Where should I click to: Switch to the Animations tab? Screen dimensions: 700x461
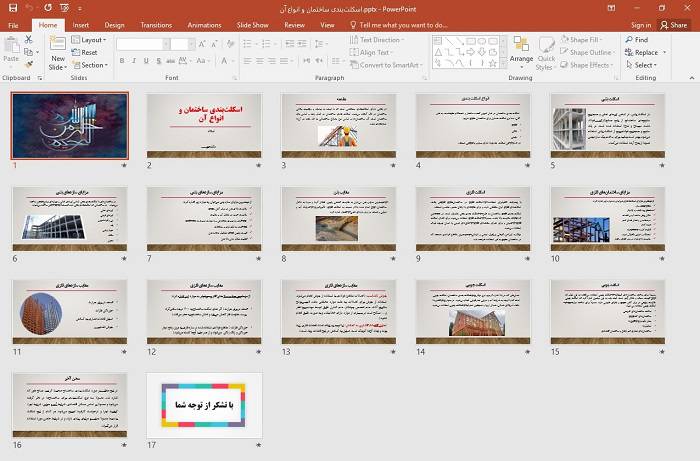[x=204, y=25]
